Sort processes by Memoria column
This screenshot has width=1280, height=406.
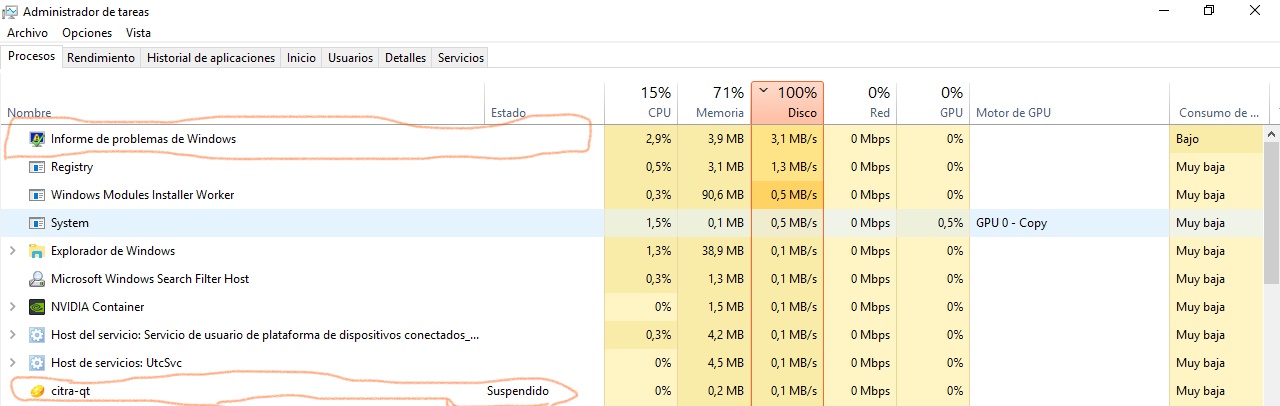714,103
